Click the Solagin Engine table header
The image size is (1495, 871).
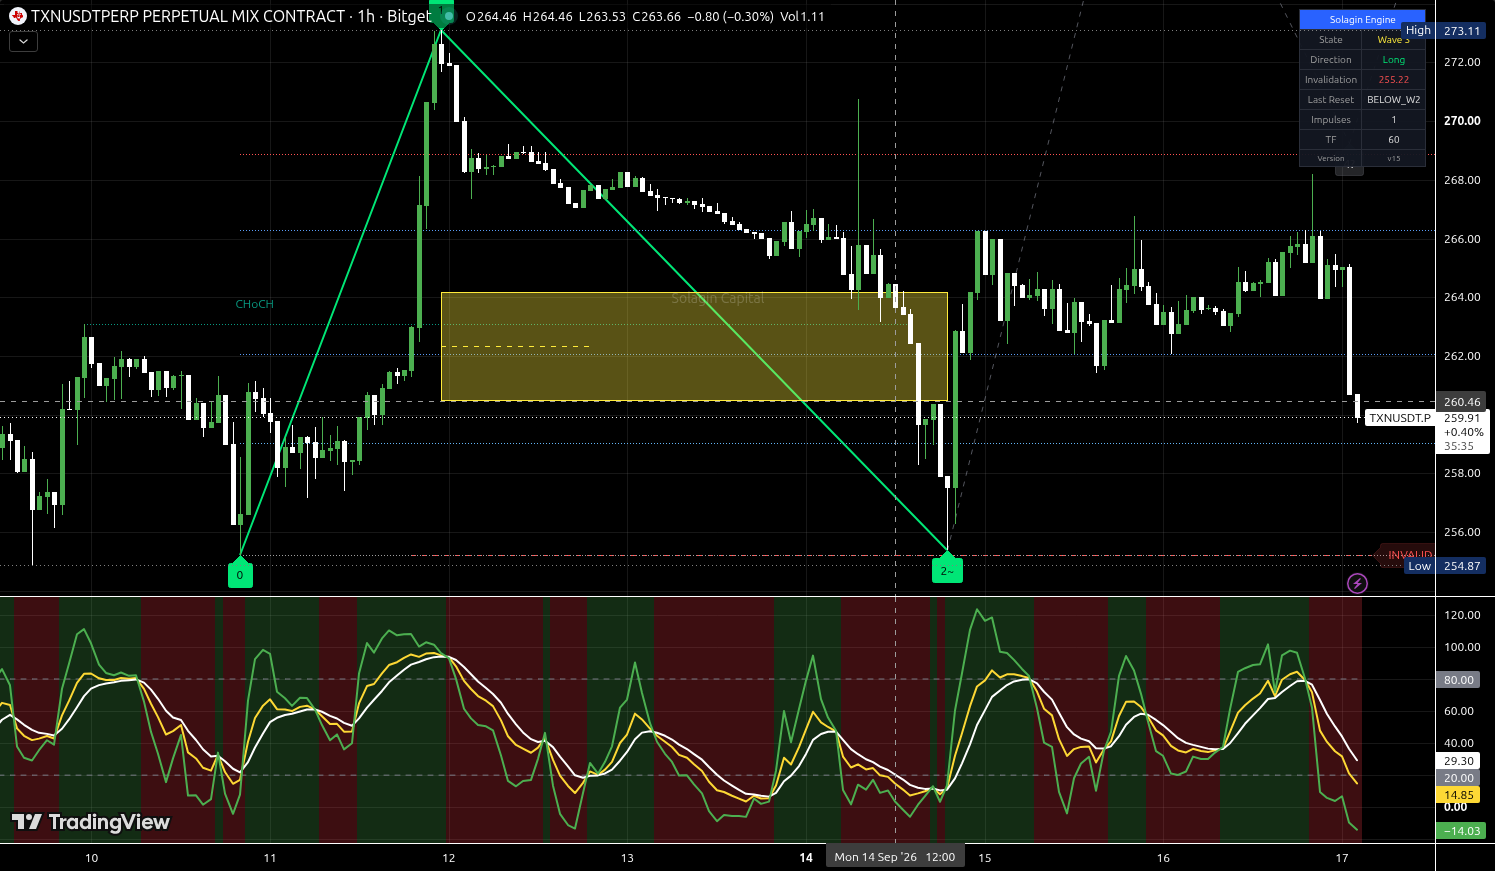click(1362, 20)
